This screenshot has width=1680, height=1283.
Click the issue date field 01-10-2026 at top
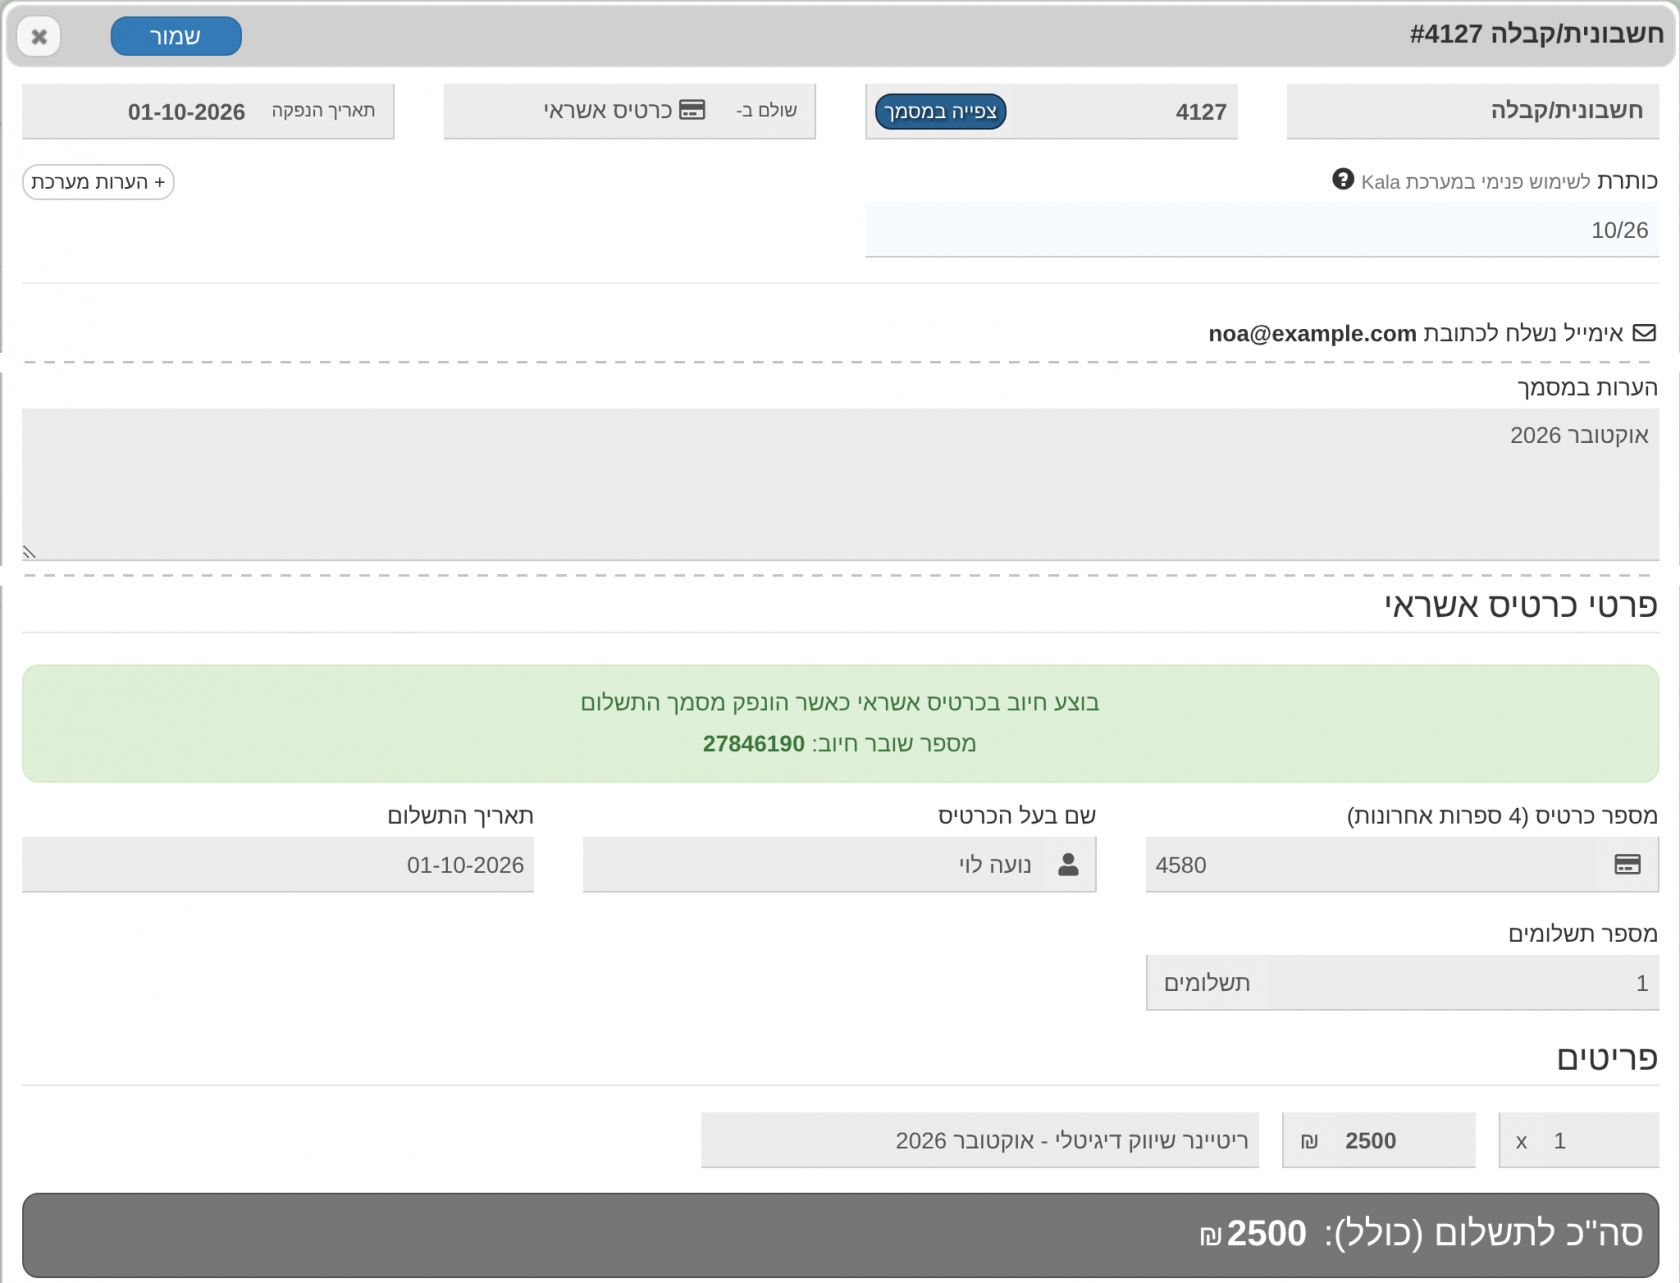[x=208, y=111]
